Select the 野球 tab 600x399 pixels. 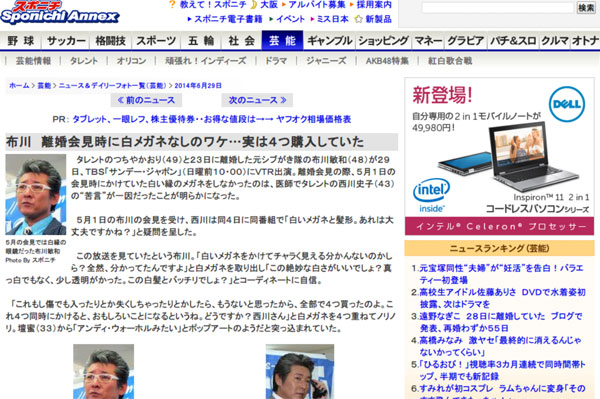(21, 41)
